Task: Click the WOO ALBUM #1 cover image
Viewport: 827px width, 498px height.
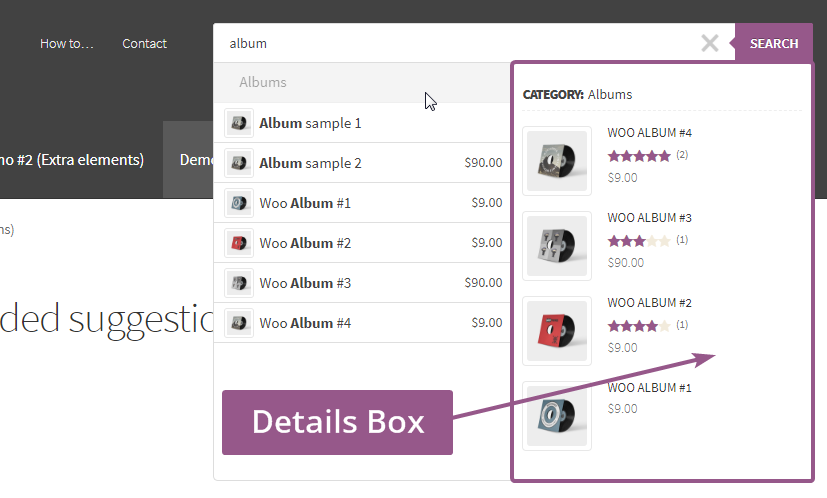Action: (x=557, y=416)
